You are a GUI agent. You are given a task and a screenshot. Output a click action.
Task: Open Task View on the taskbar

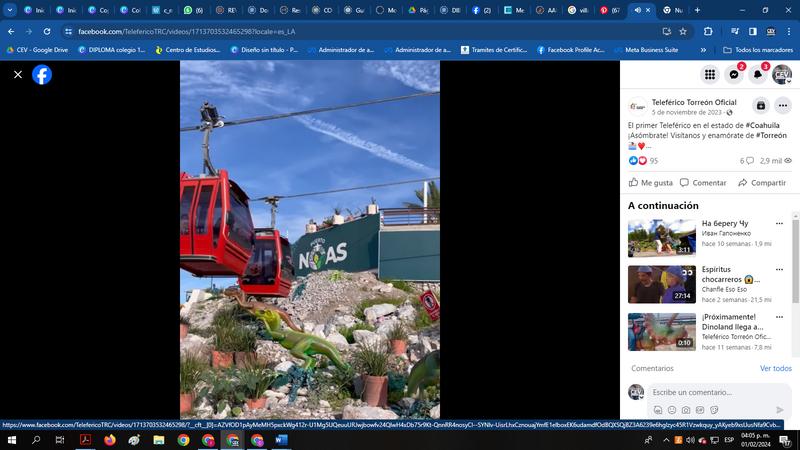[x=60, y=440]
